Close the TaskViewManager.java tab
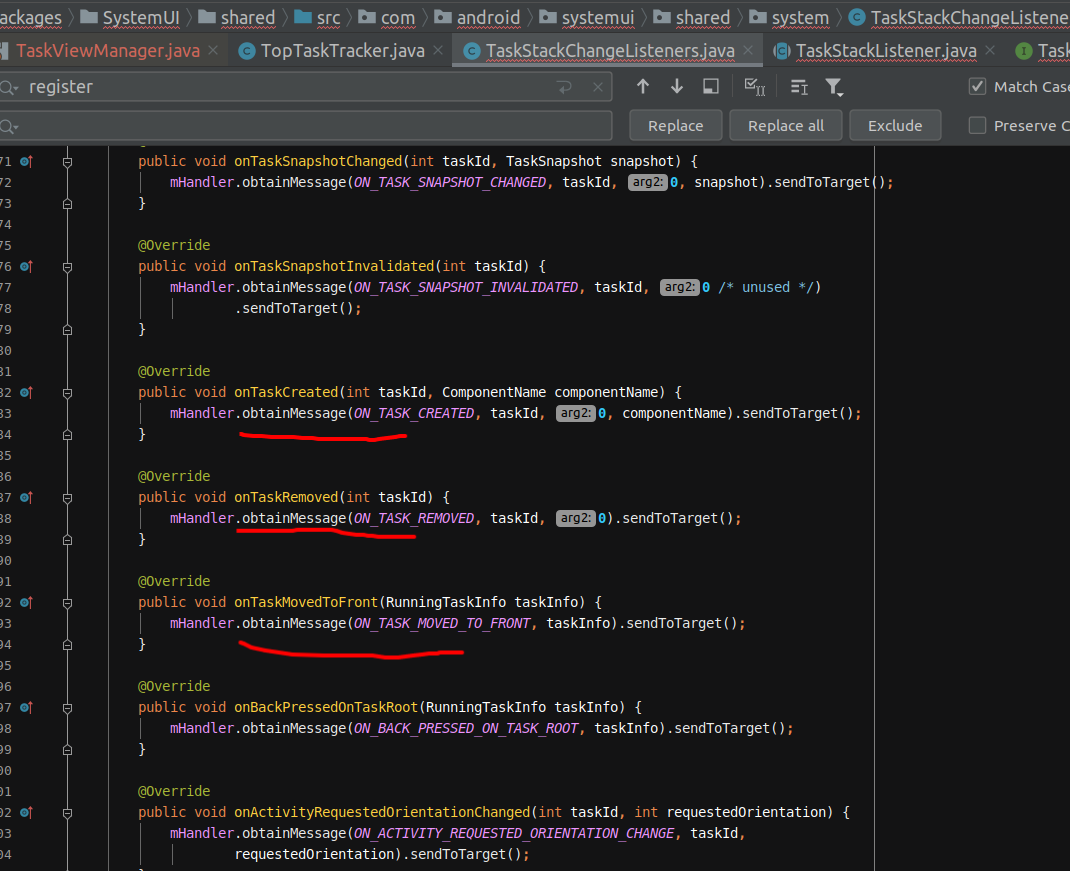 click(x=213, y=51)
